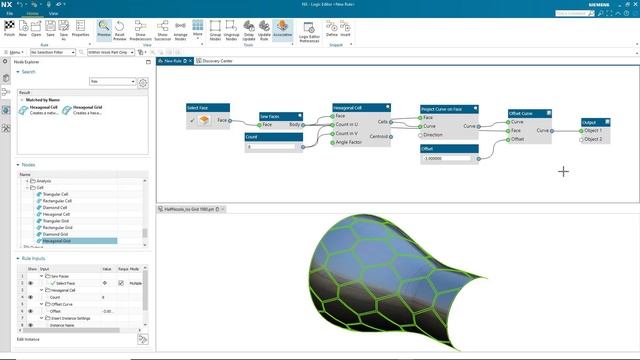Collapse the Cell folder in Nodes tree
The width and height of the screenshot is (640, 360).
27,187
